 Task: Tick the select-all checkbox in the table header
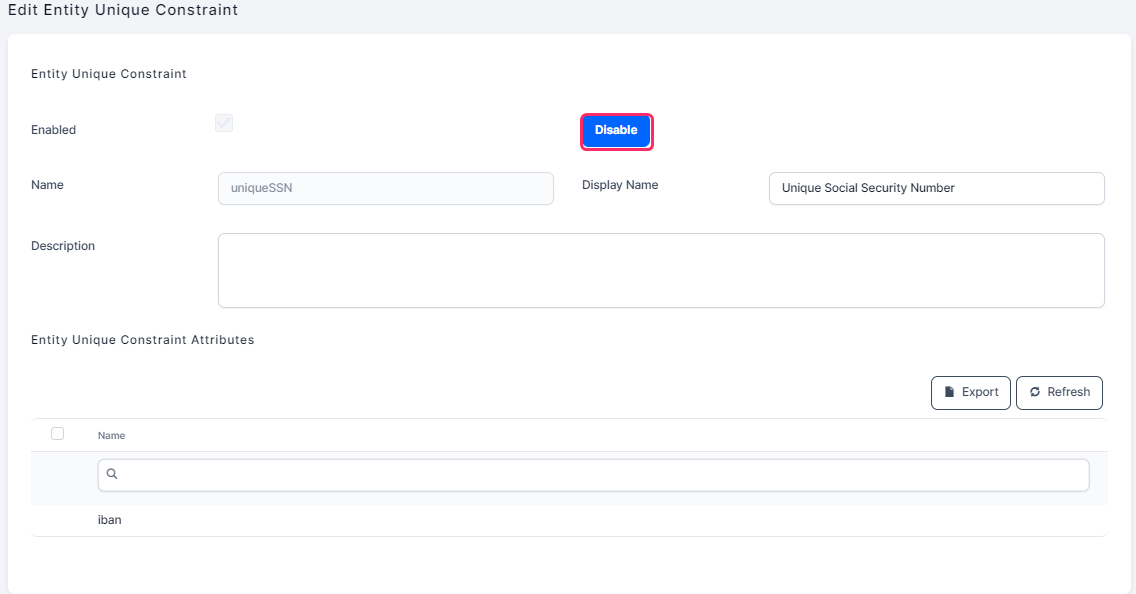(x=57, y=433)
